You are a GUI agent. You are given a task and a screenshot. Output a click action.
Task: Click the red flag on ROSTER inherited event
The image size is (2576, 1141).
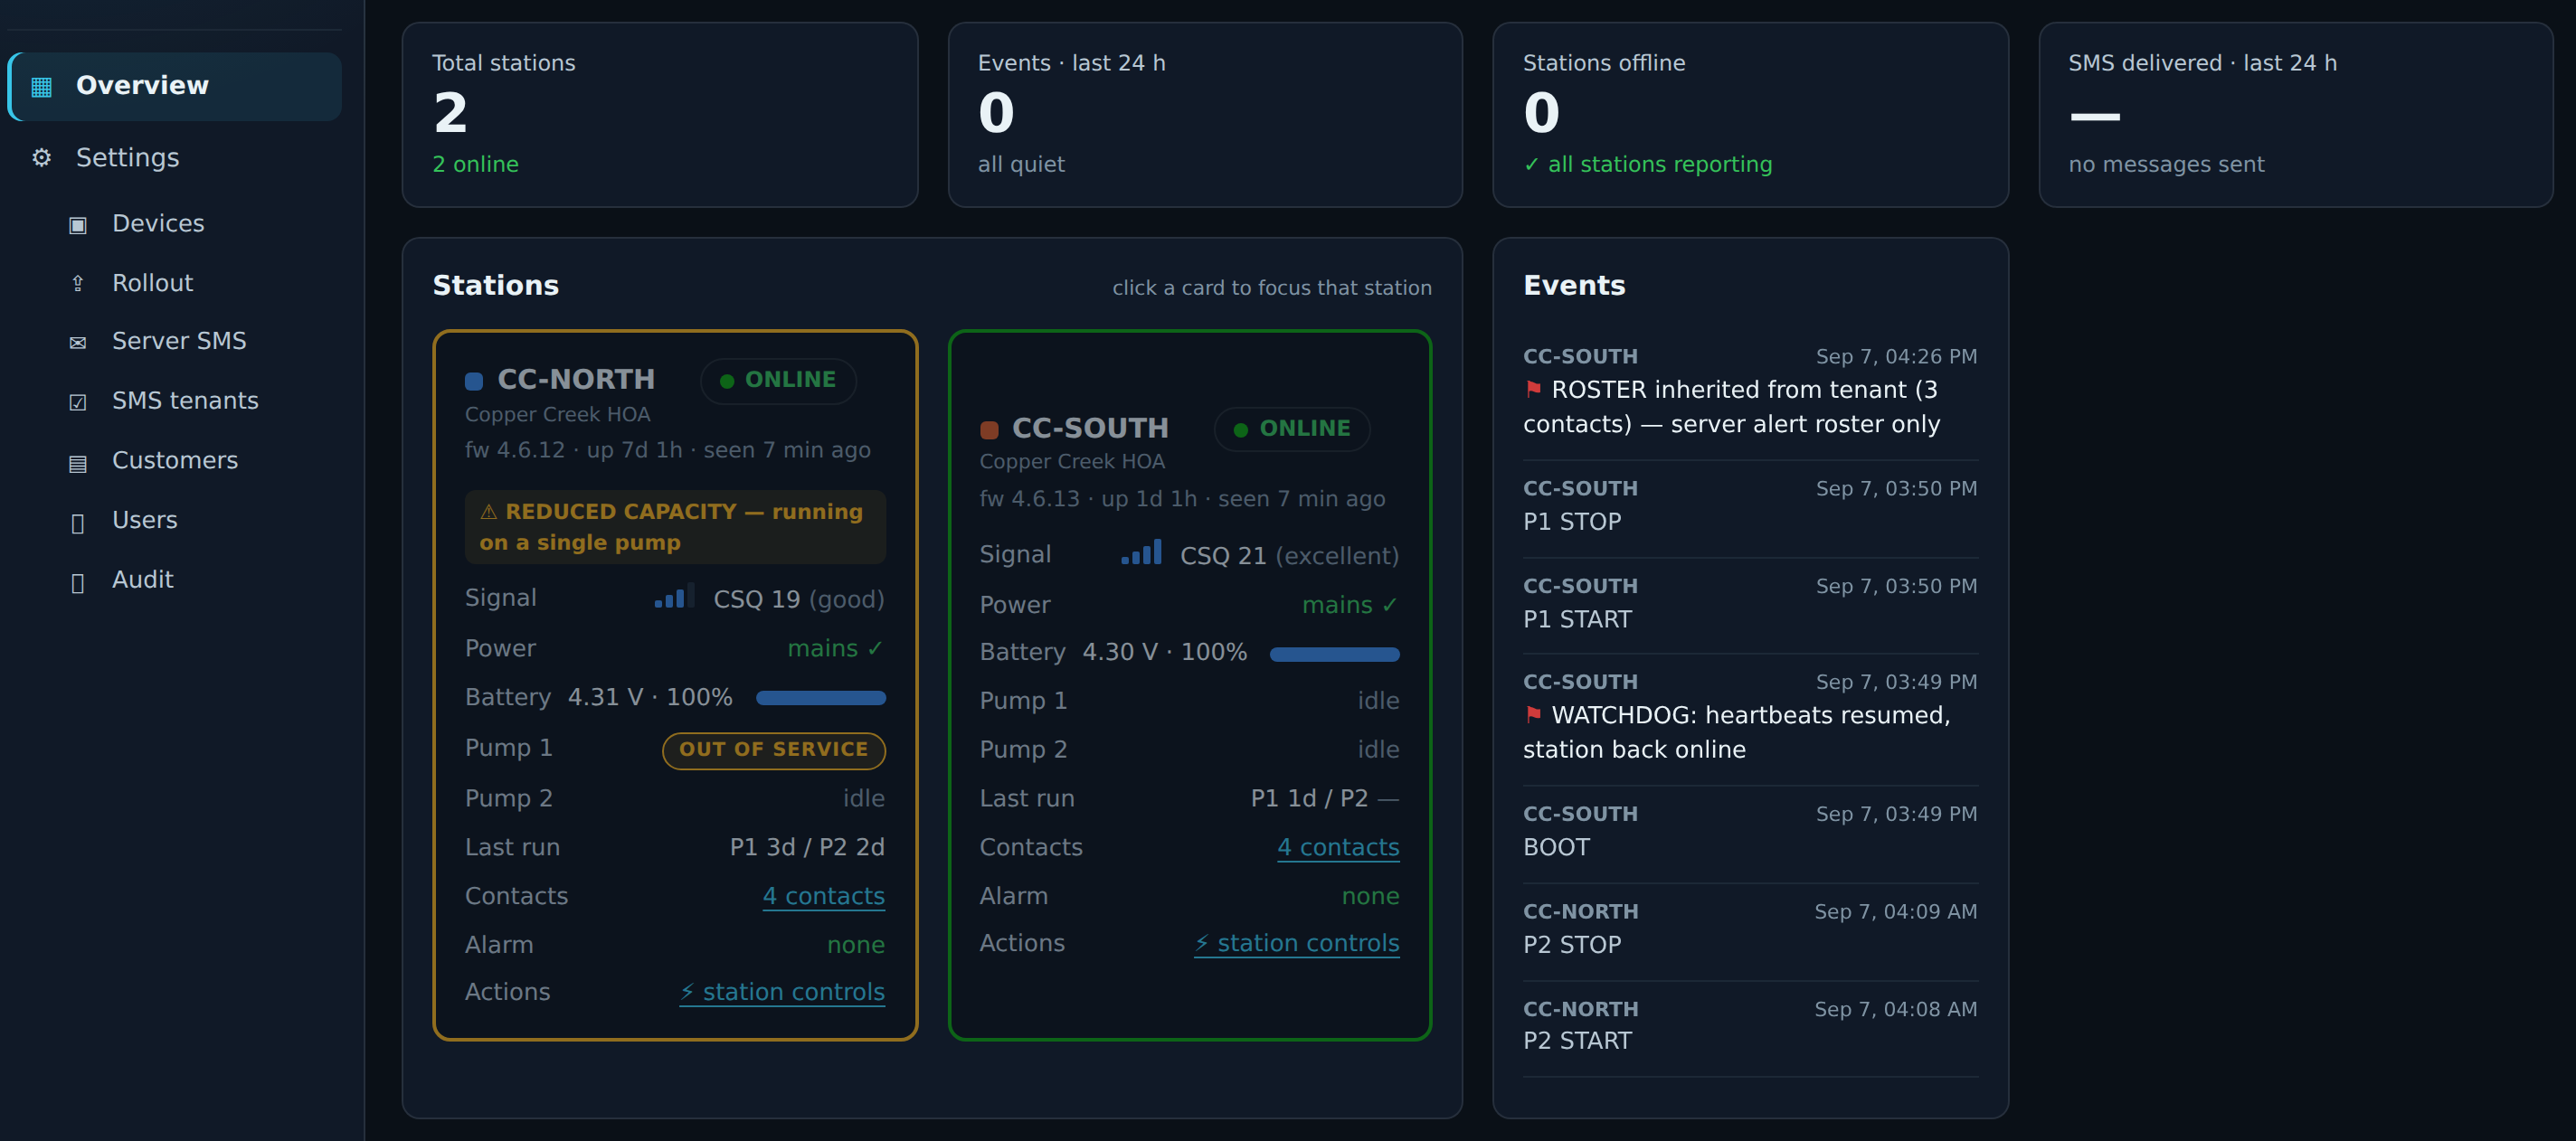point(1533,388)
